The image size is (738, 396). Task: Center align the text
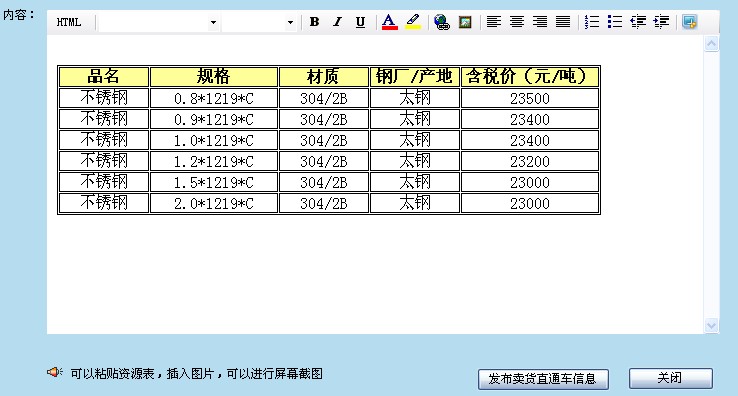517,22
